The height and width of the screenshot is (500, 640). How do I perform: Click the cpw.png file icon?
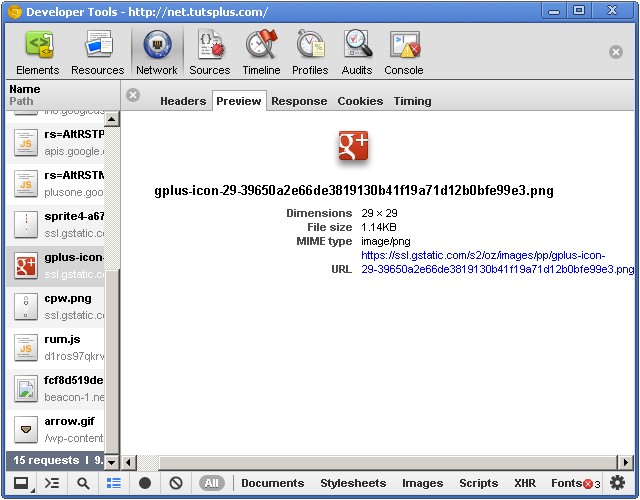tap(26, 307)
